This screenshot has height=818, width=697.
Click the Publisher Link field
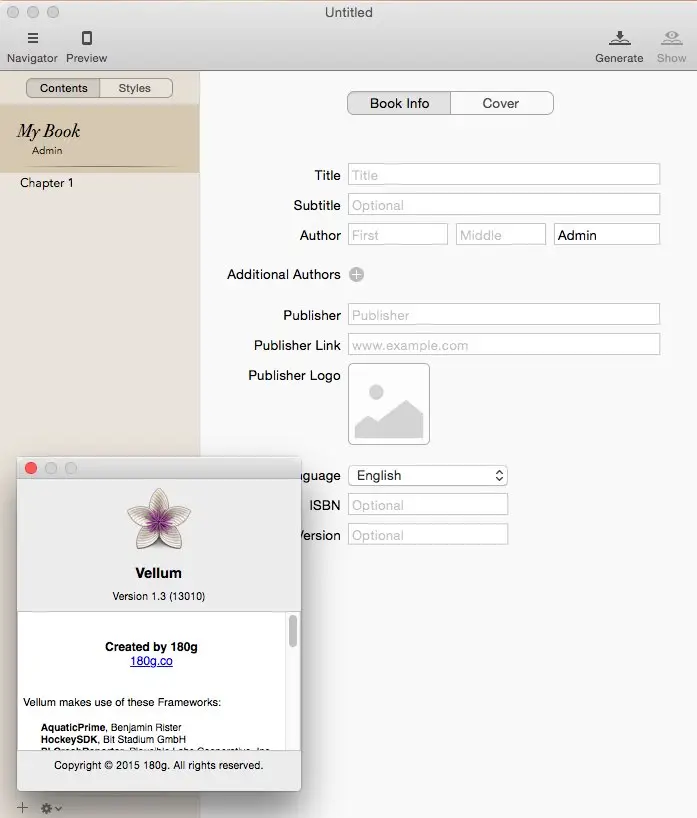point(504,344)
